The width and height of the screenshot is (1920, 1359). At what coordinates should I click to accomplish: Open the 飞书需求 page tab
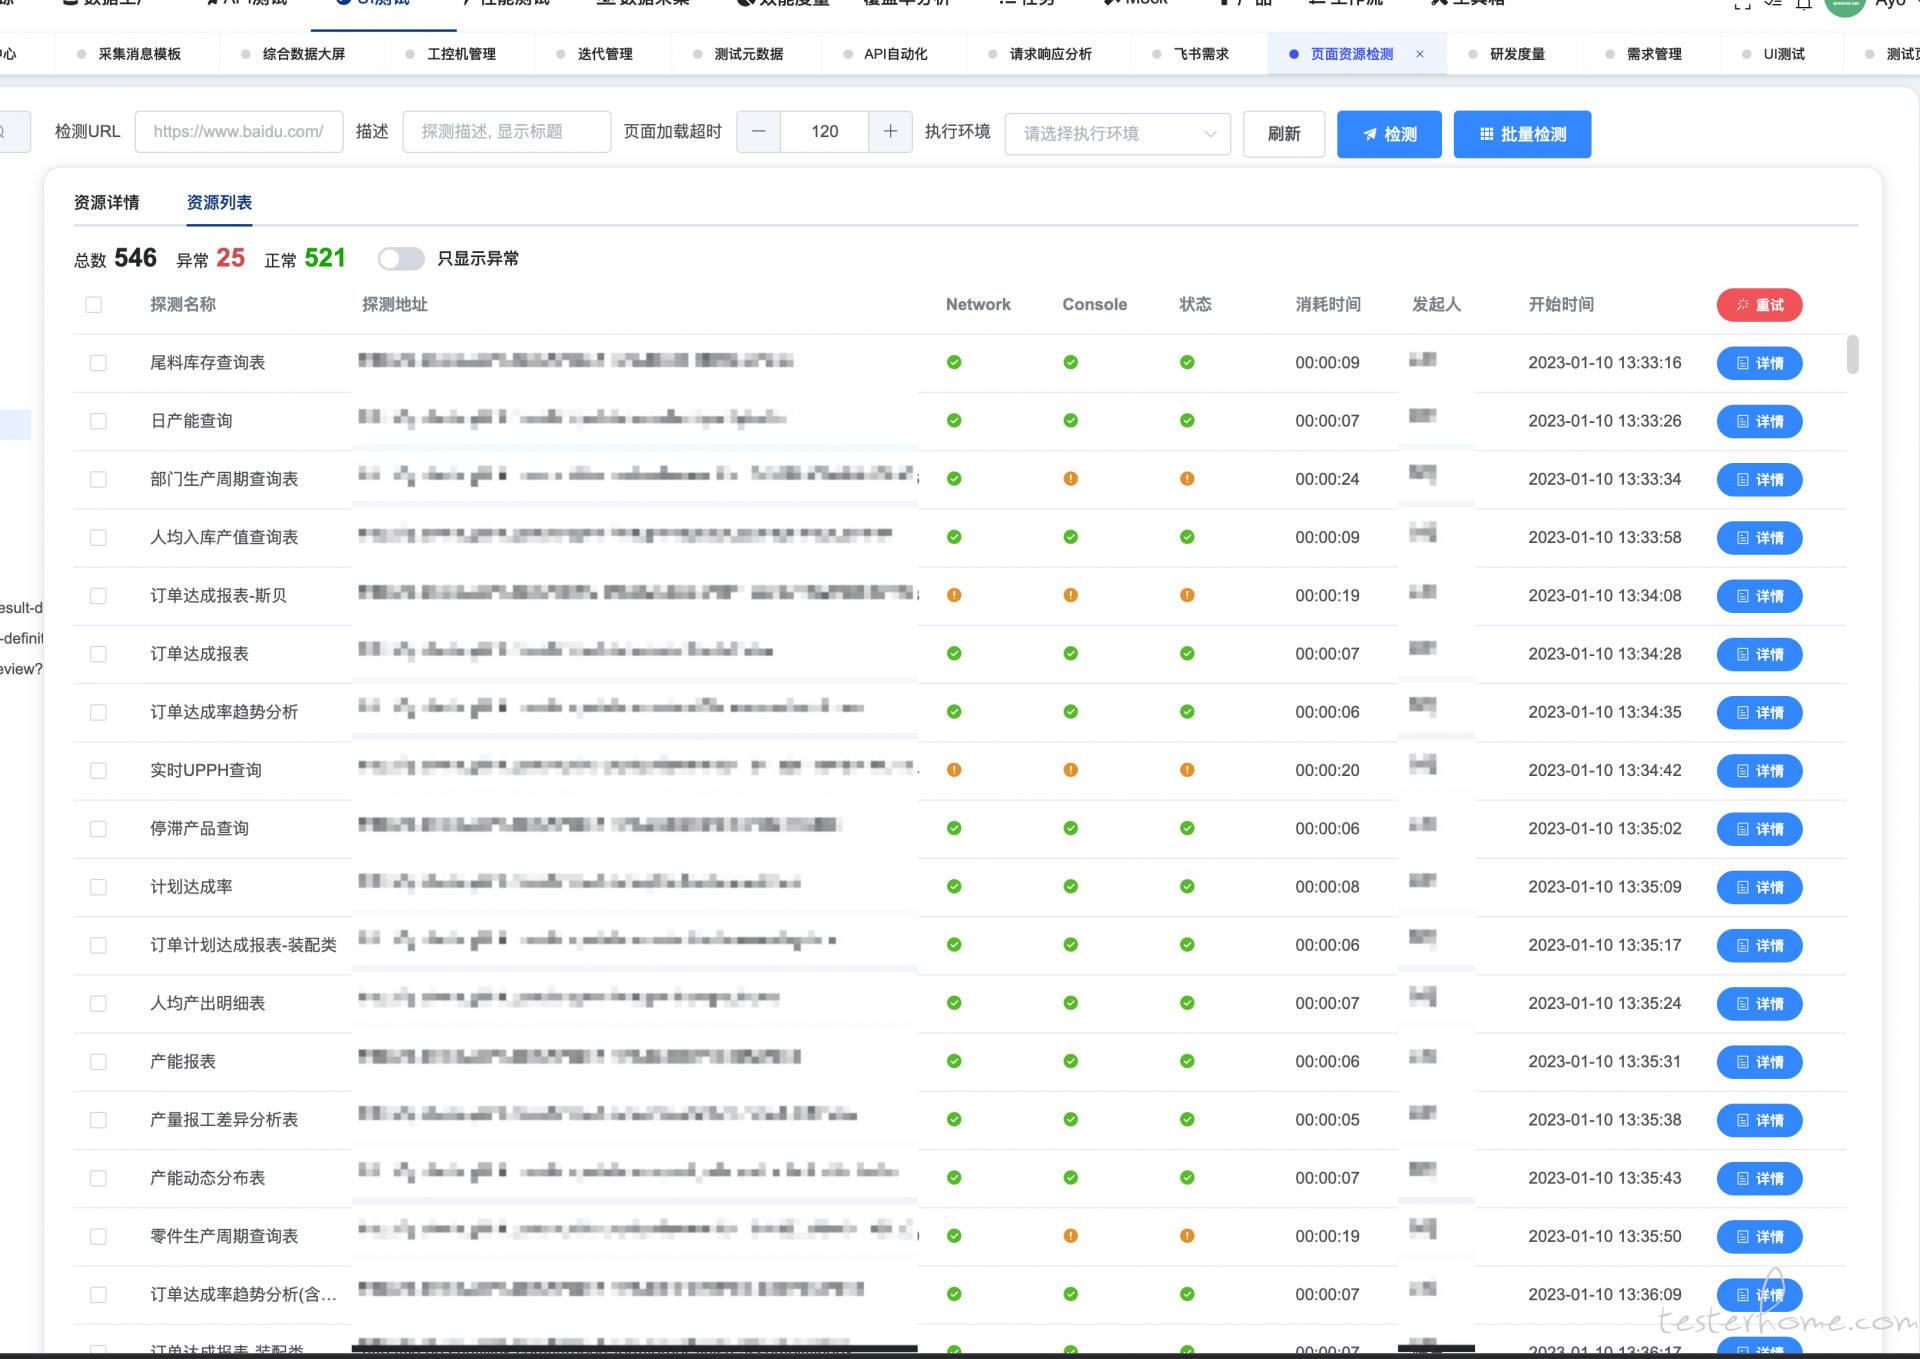coord(1201,54)
